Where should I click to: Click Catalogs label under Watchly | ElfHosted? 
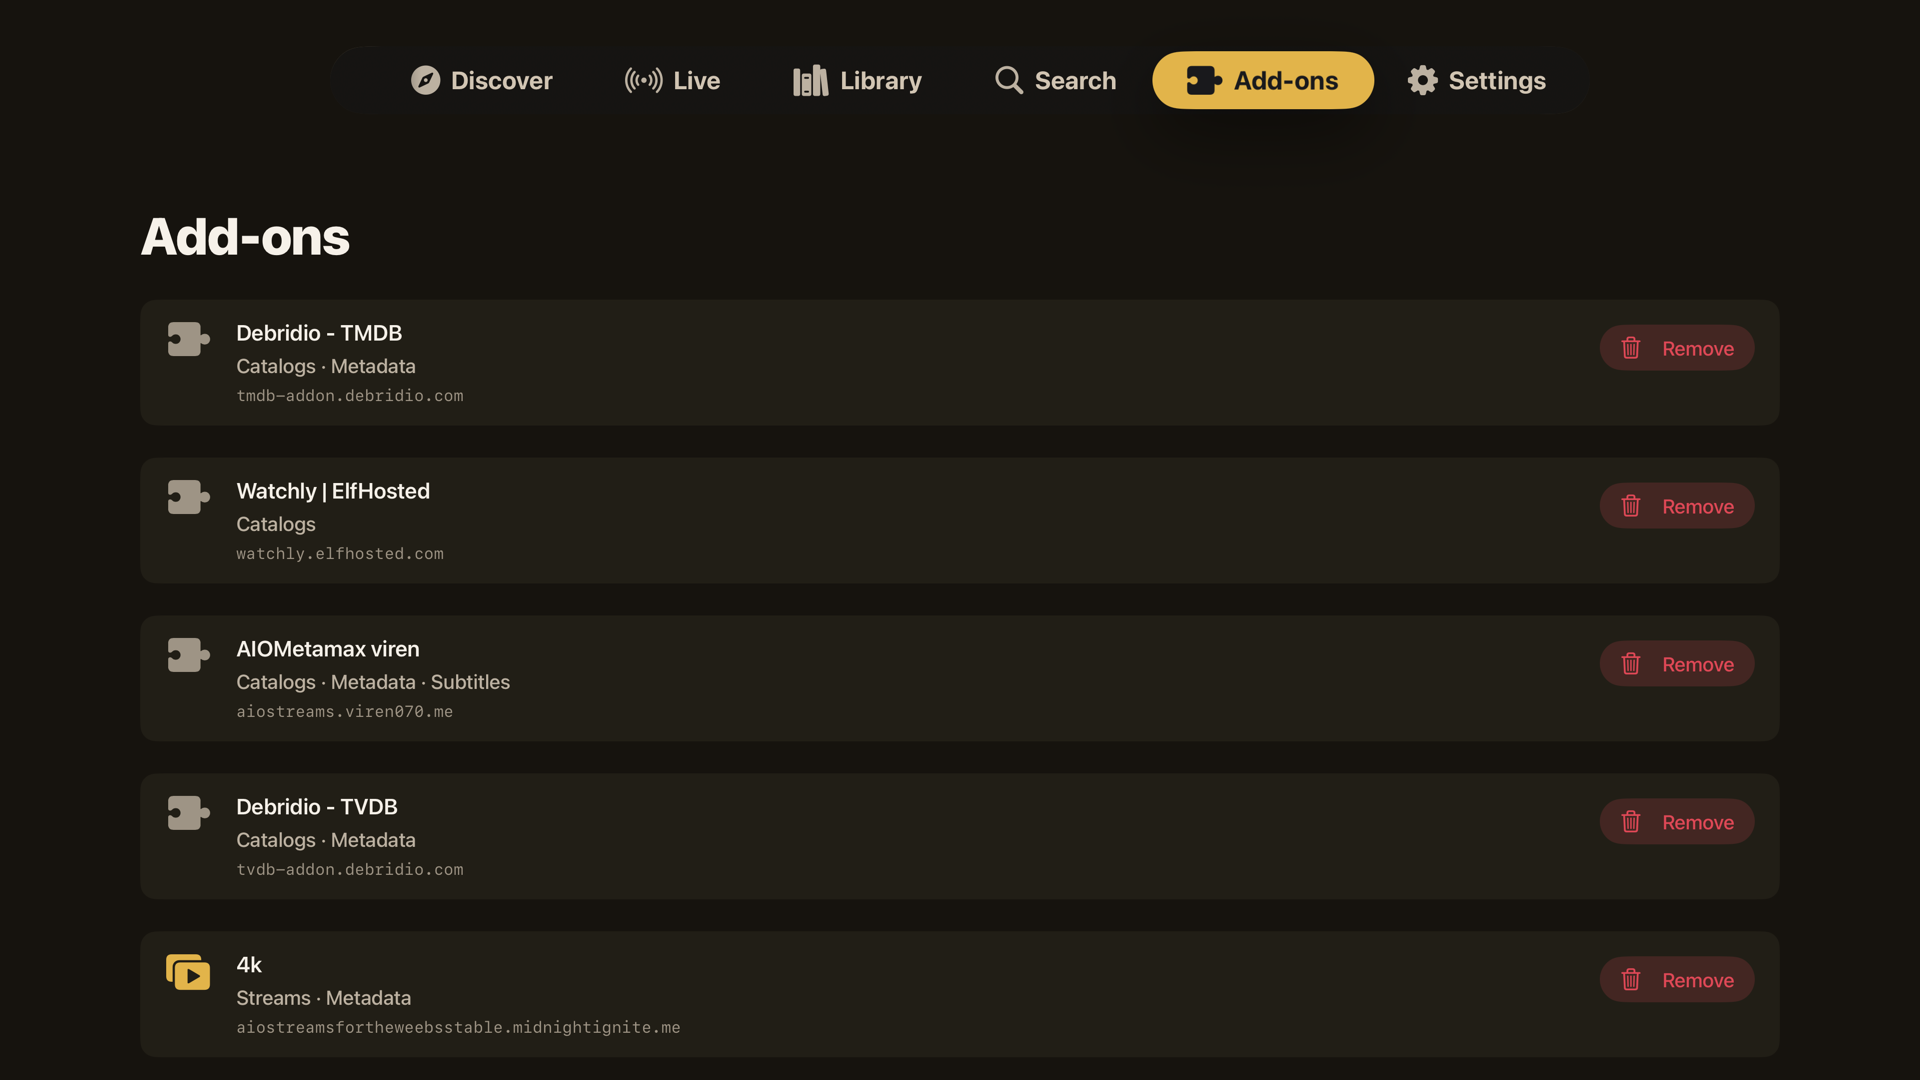coord(276,524)
